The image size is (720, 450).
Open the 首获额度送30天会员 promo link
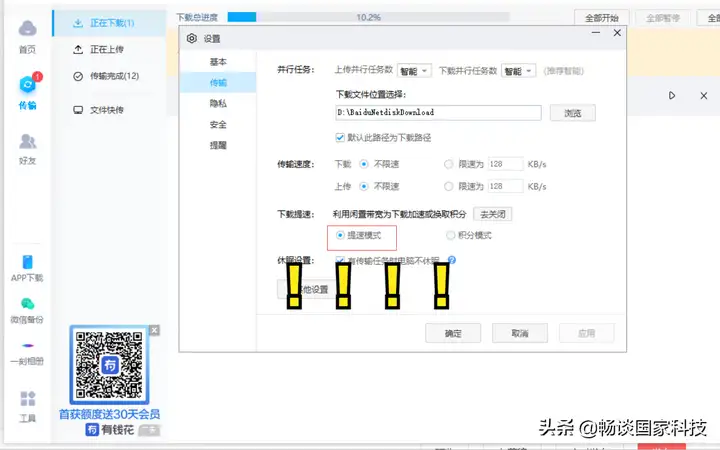pos(109,414)
